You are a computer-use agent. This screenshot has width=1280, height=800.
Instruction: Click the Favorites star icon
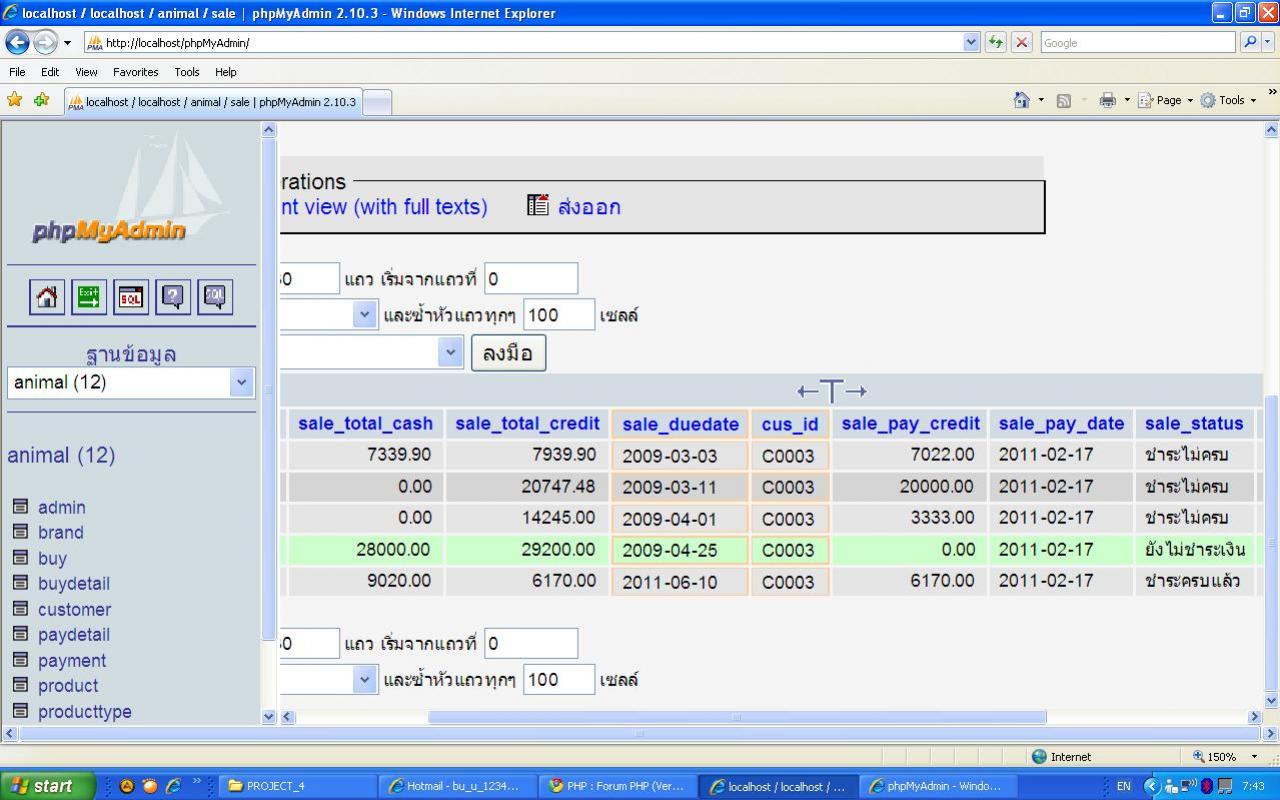coord(14,100)
